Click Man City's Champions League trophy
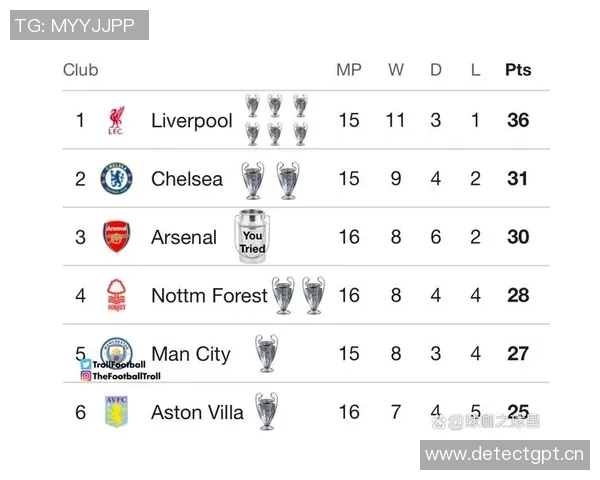This screenshot has width=600, height=480. pos(266,353)
